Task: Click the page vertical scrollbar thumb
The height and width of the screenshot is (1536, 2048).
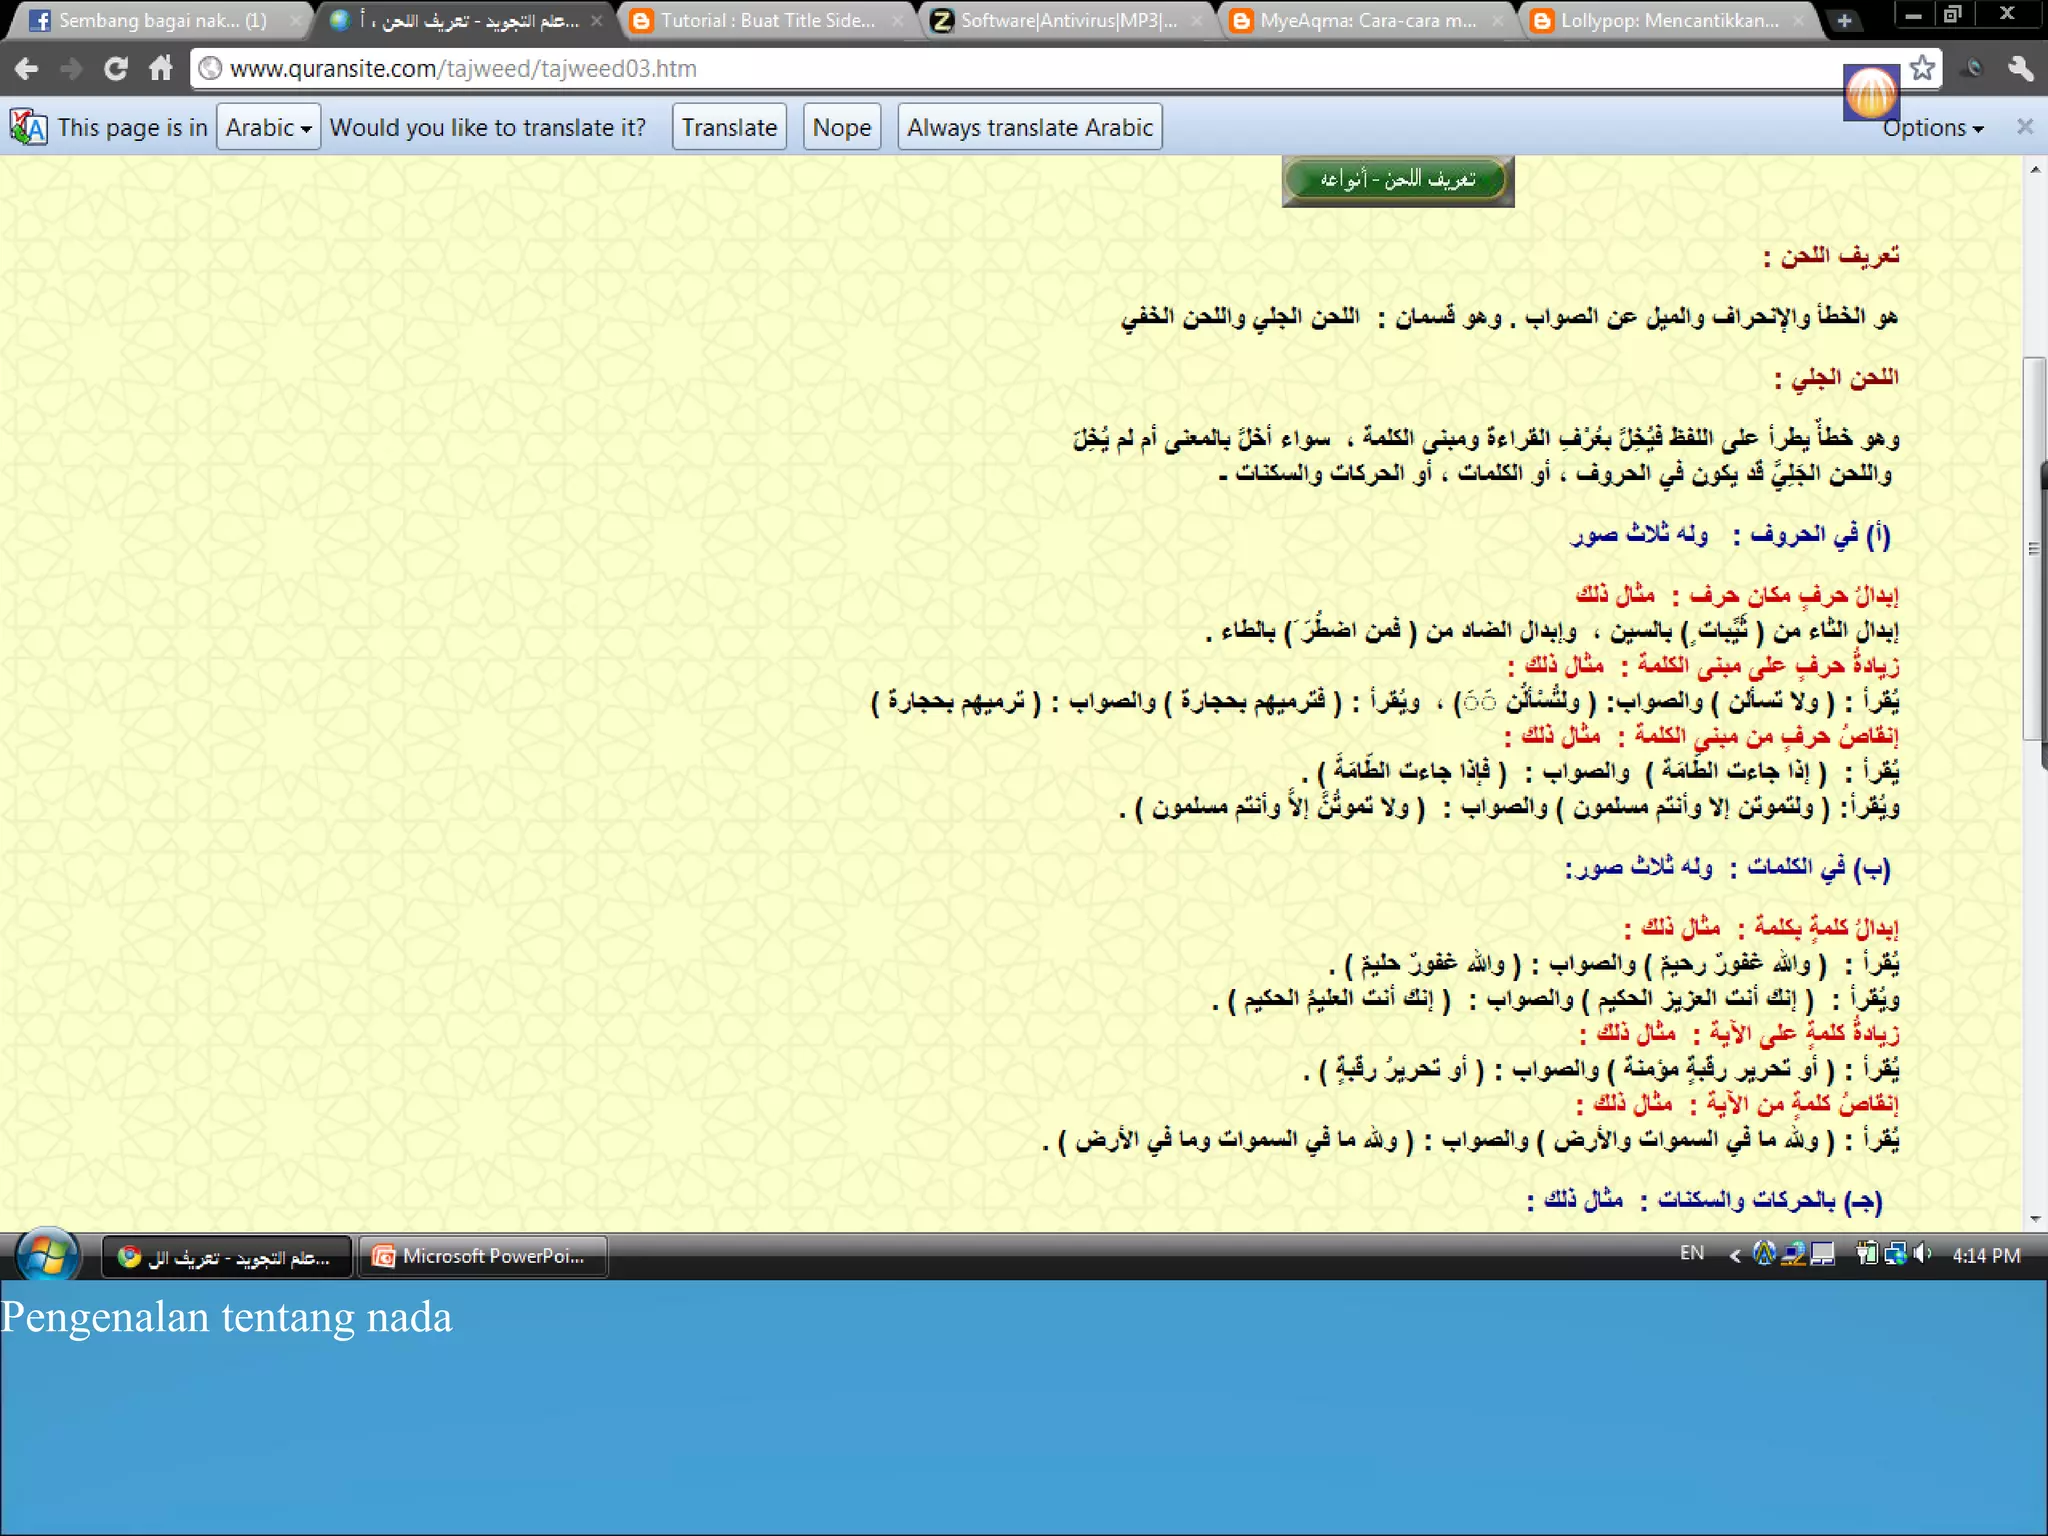Action: [x=2034, y=548]
